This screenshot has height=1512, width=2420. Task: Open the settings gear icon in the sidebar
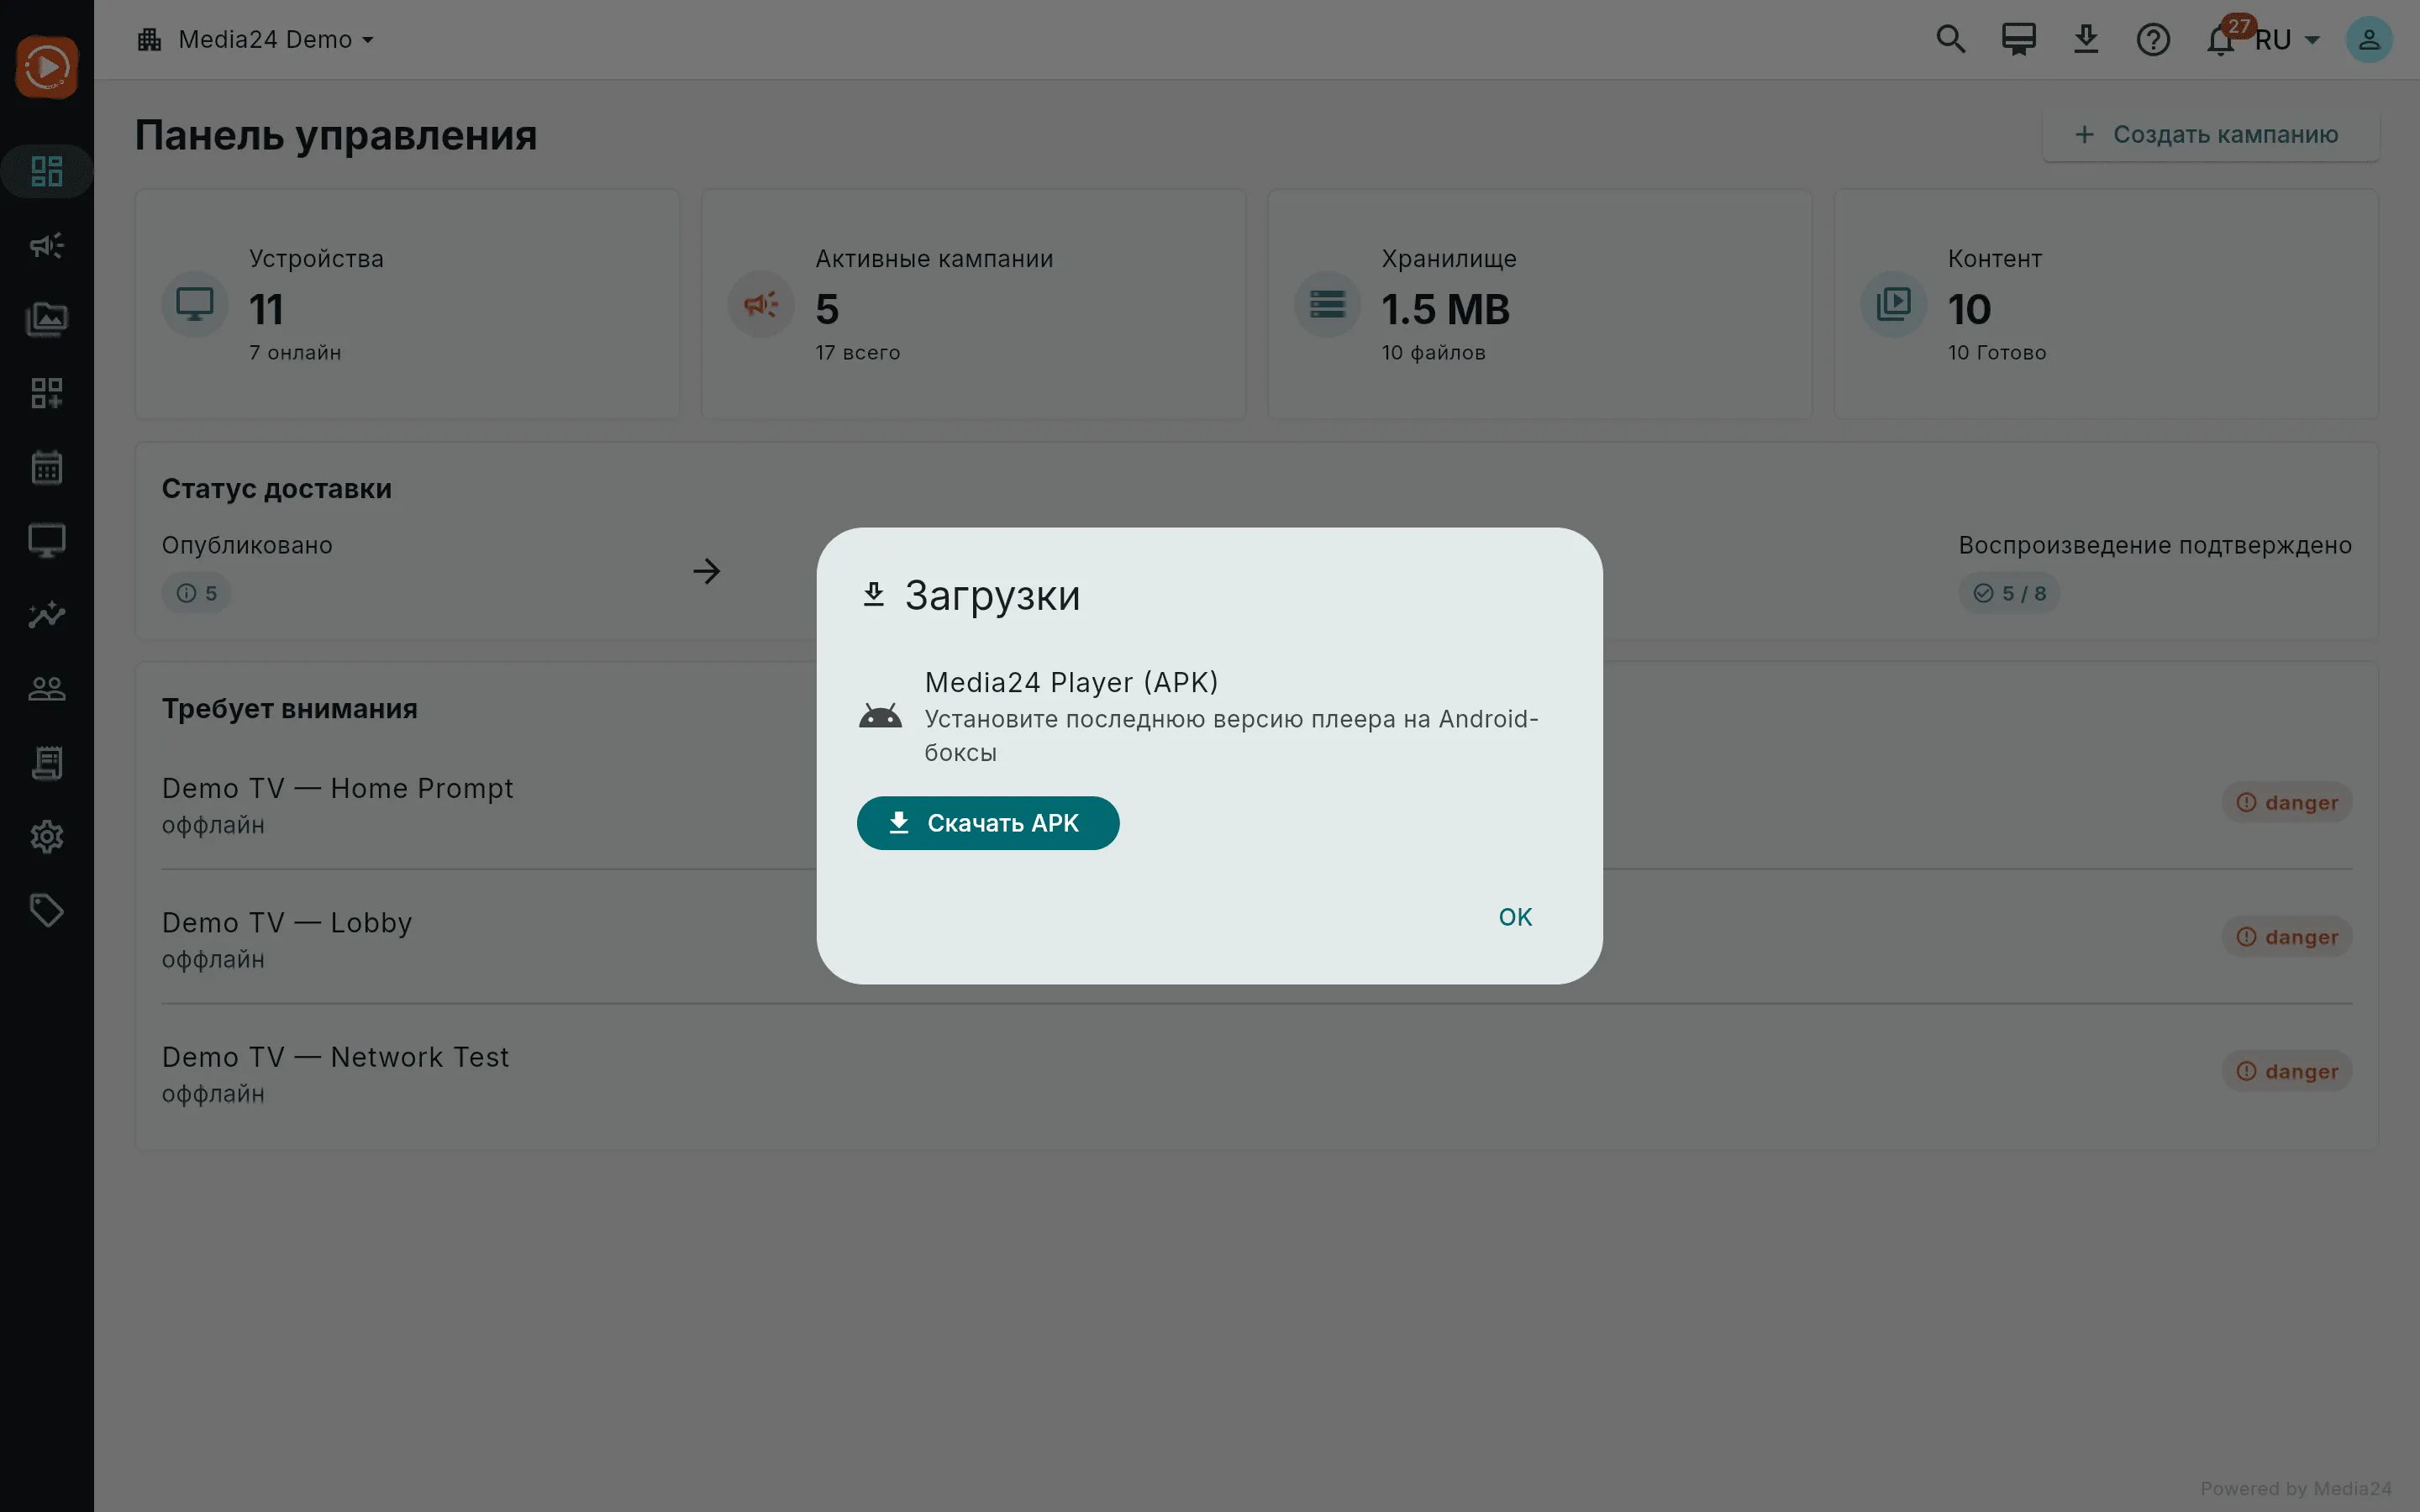click(47, 837)
